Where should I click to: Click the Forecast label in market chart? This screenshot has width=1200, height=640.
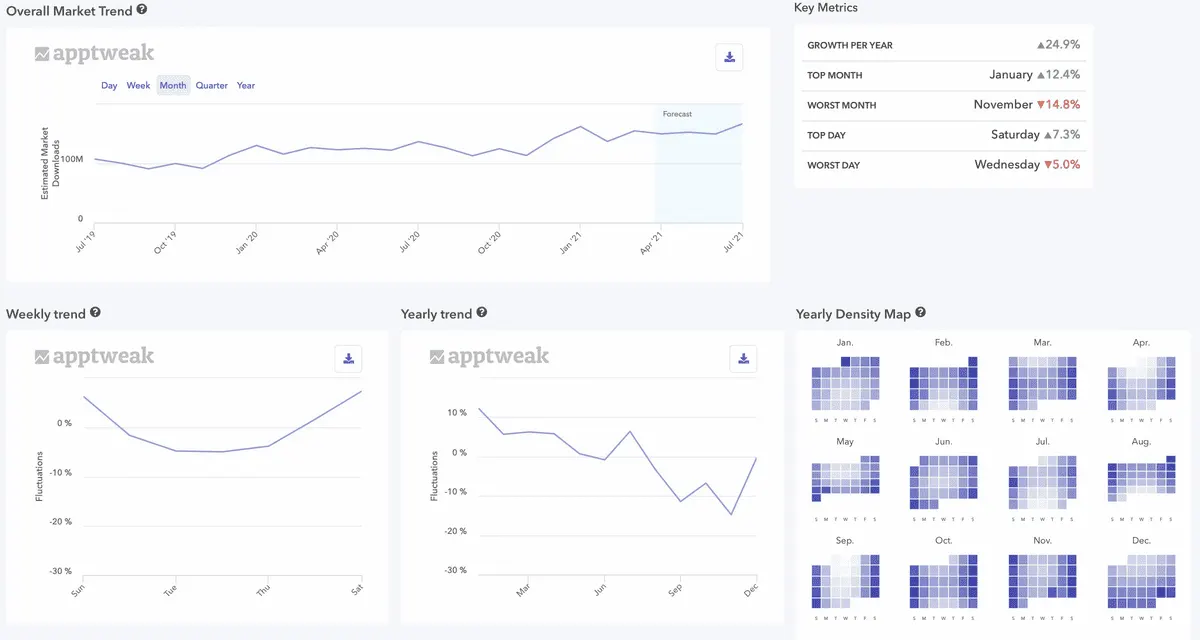677,114
